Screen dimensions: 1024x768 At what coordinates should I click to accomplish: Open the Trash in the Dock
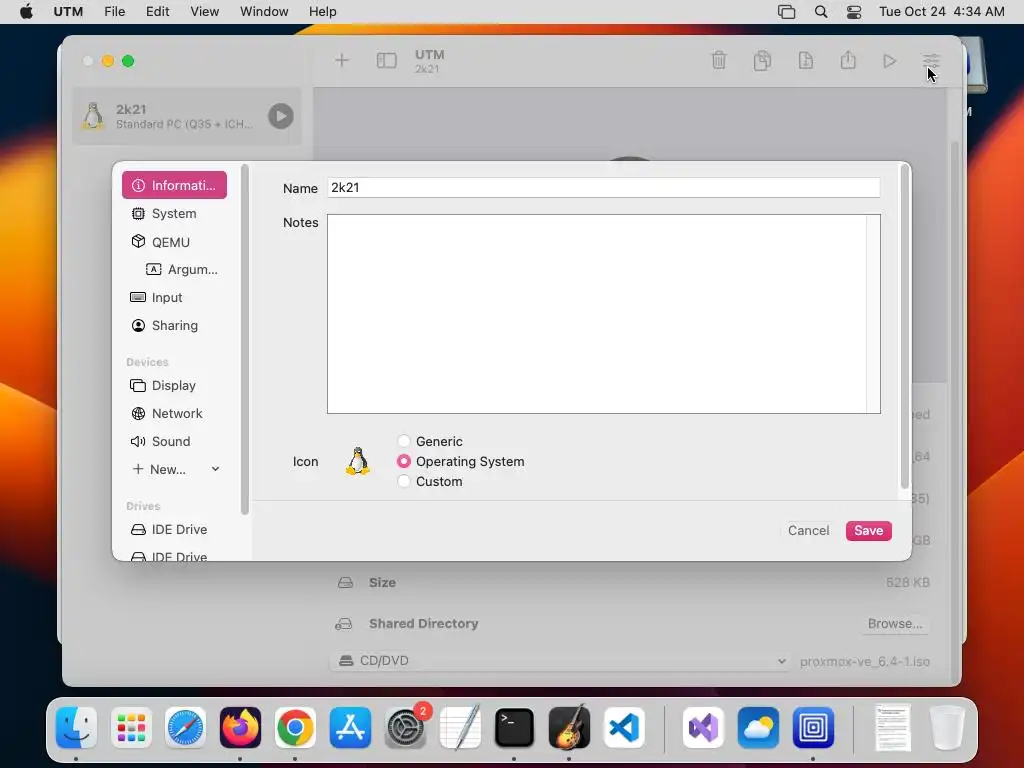pyautogui.click(x=947, y=728)
